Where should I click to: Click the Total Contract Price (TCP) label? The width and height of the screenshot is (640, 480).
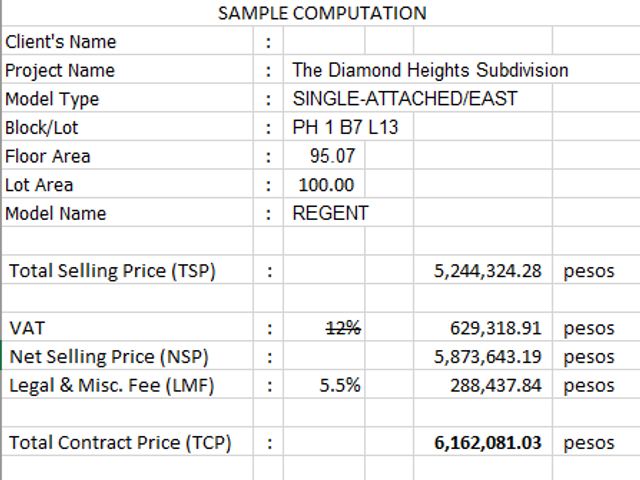(120, 442)
